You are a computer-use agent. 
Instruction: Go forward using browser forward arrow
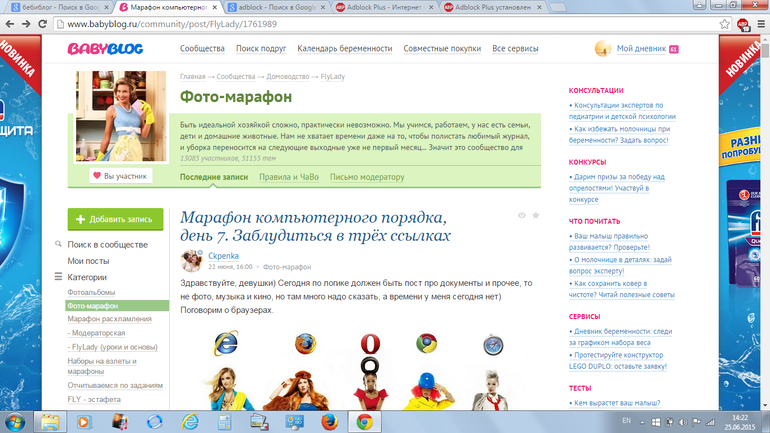(26, 24)
